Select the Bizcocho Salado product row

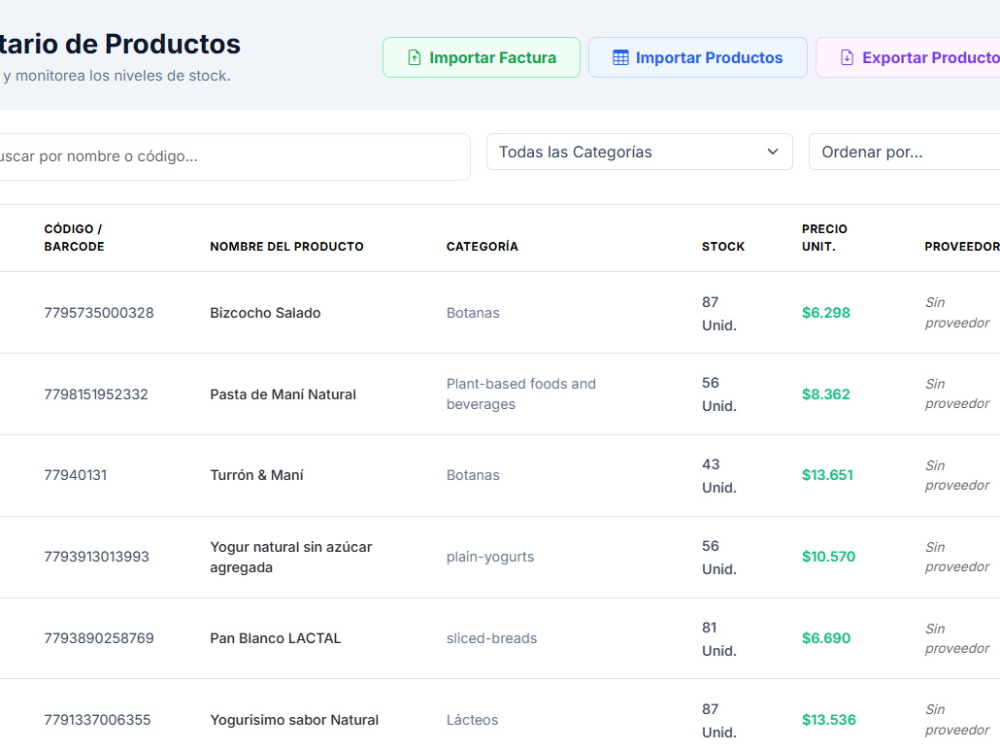click(x=500, y=312)
